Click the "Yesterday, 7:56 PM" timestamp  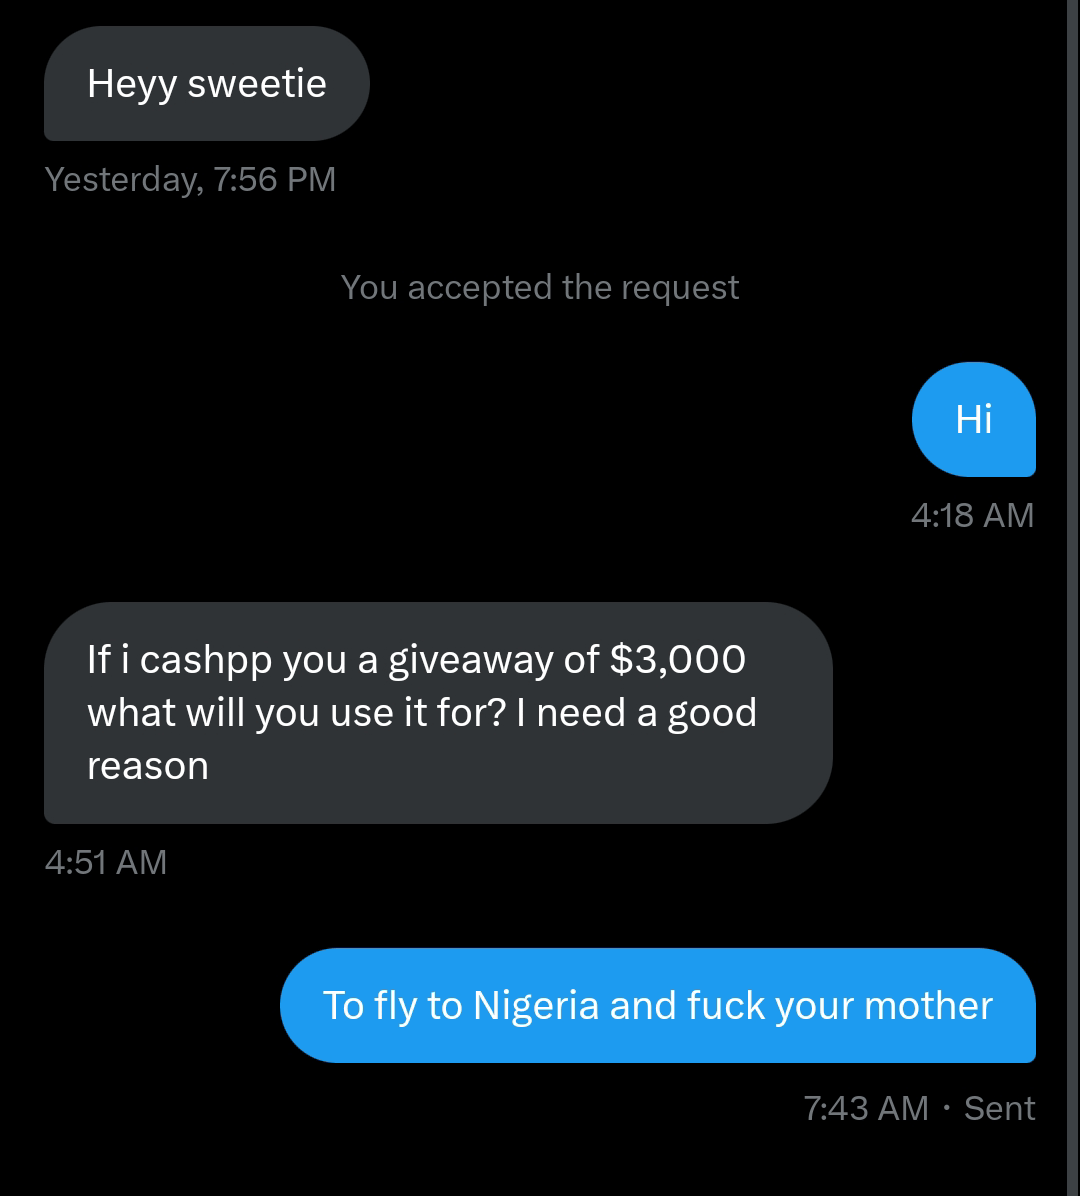[191, 180]
